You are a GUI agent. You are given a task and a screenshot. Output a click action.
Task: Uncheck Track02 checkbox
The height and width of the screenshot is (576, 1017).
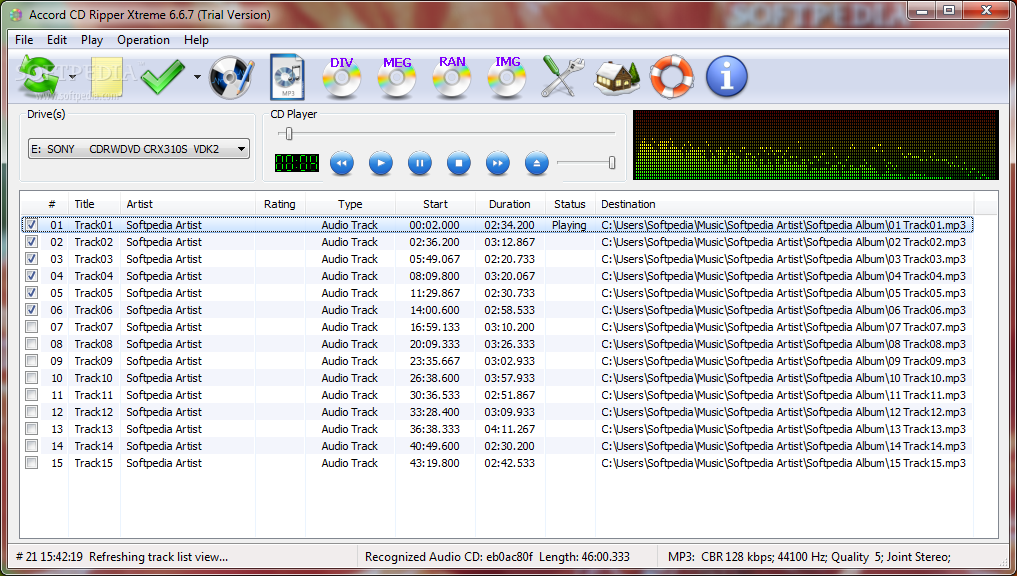(x=31, y=241)
